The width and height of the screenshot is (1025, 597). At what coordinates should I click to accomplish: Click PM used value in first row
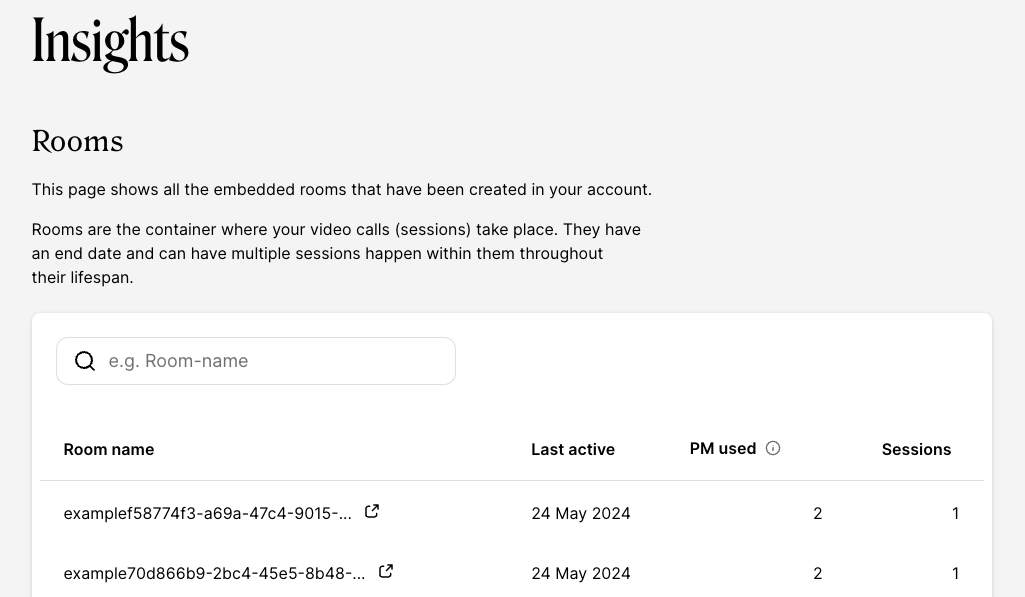[x=818, y=513]
